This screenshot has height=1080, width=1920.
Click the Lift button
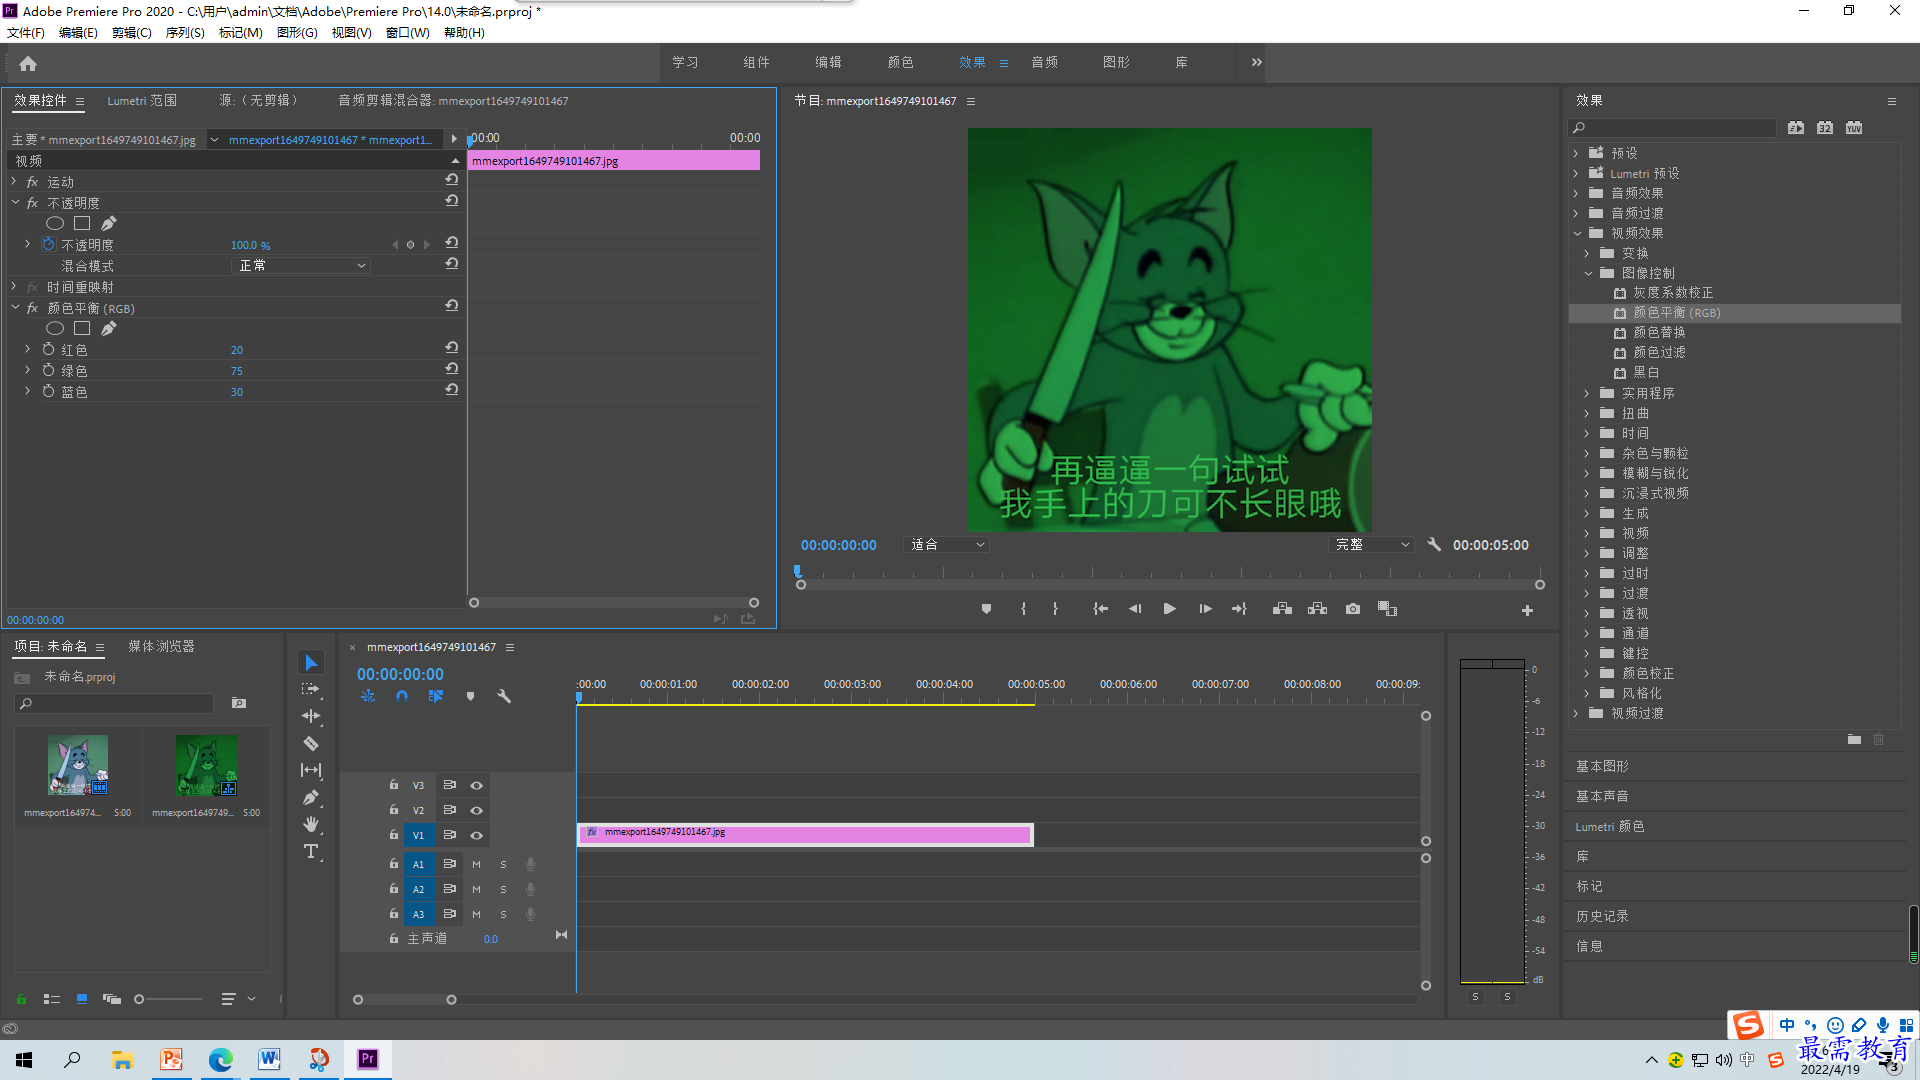[1282, 609]
